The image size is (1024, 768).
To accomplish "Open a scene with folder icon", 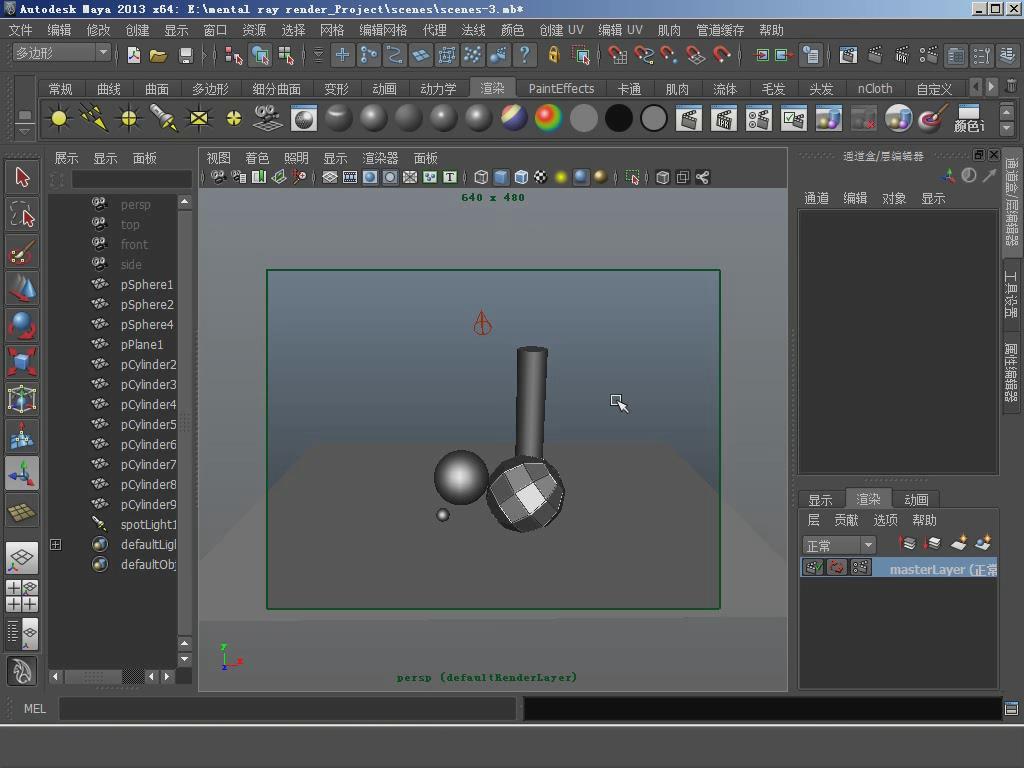I will coord(159,56).
